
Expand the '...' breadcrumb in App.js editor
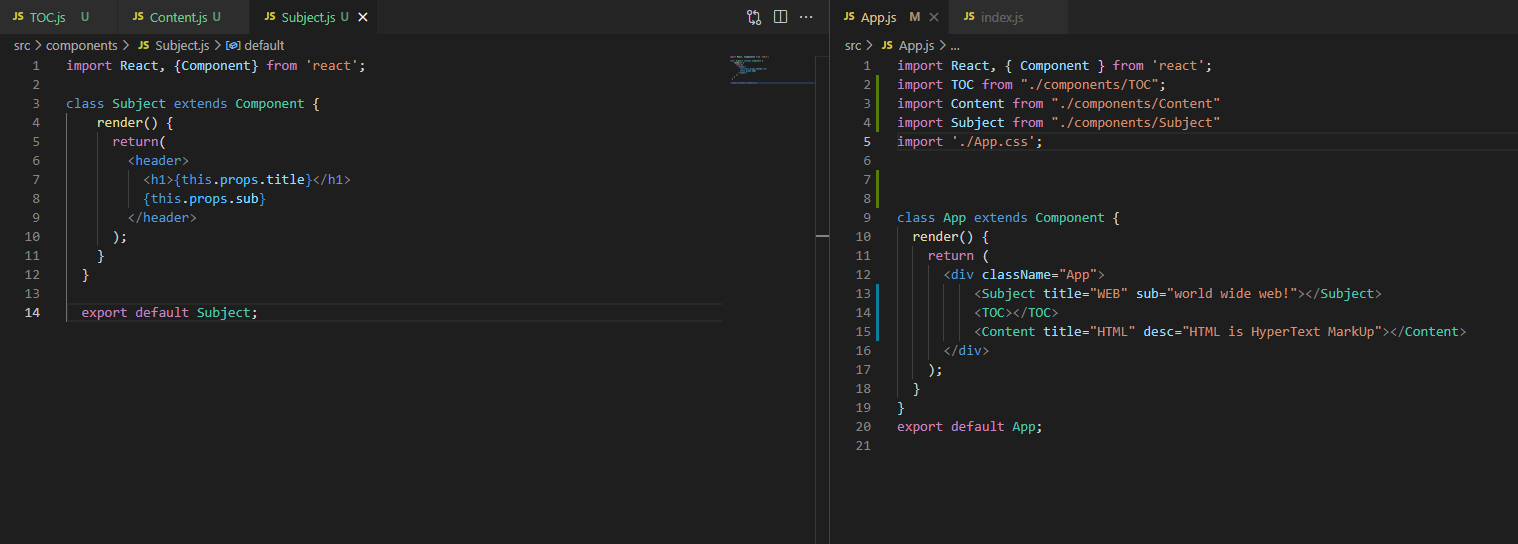[955, 45]
